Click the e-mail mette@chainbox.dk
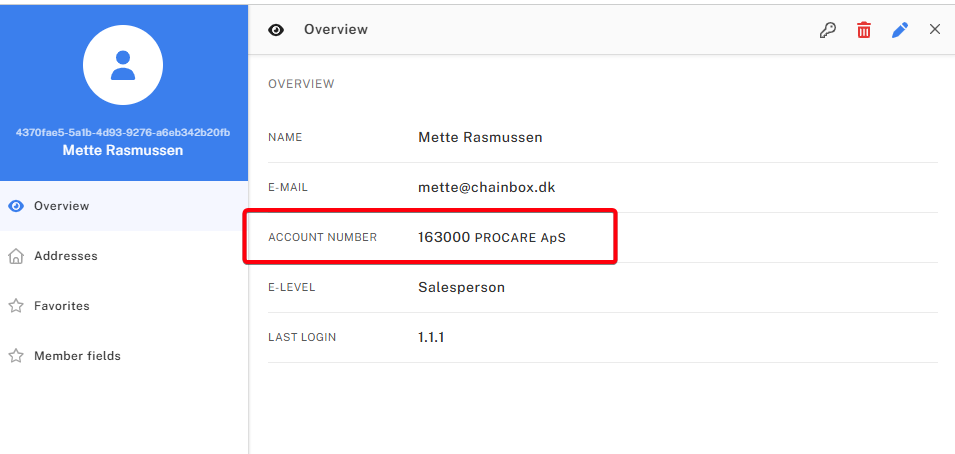 pos(487,188)
